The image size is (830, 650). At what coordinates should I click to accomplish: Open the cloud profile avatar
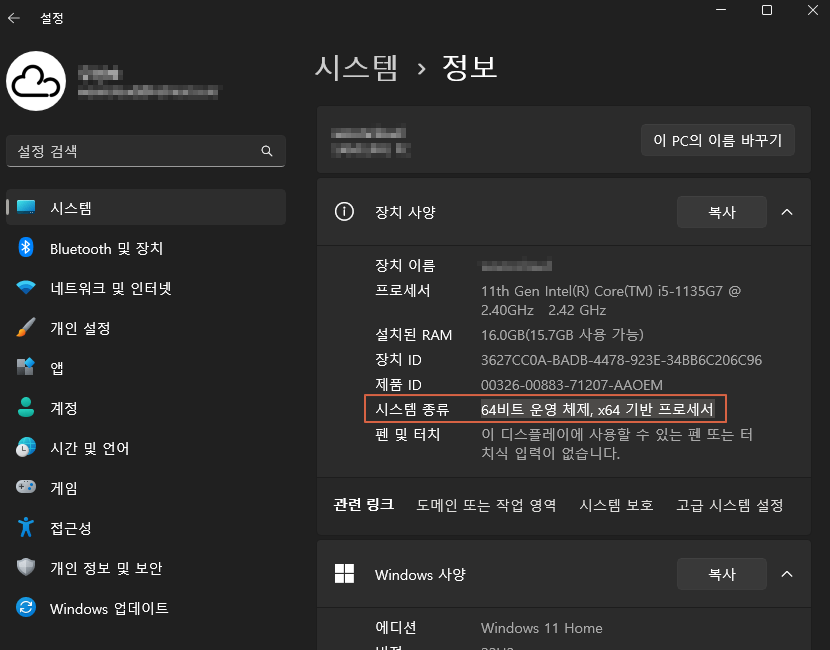(36, 81)
